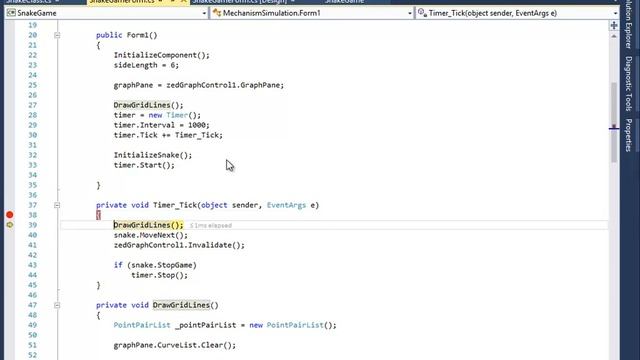Click 'graphPane.CurveList.Clear();' statement
Viewport: 640px width, 360px height.
pos(175,345)
